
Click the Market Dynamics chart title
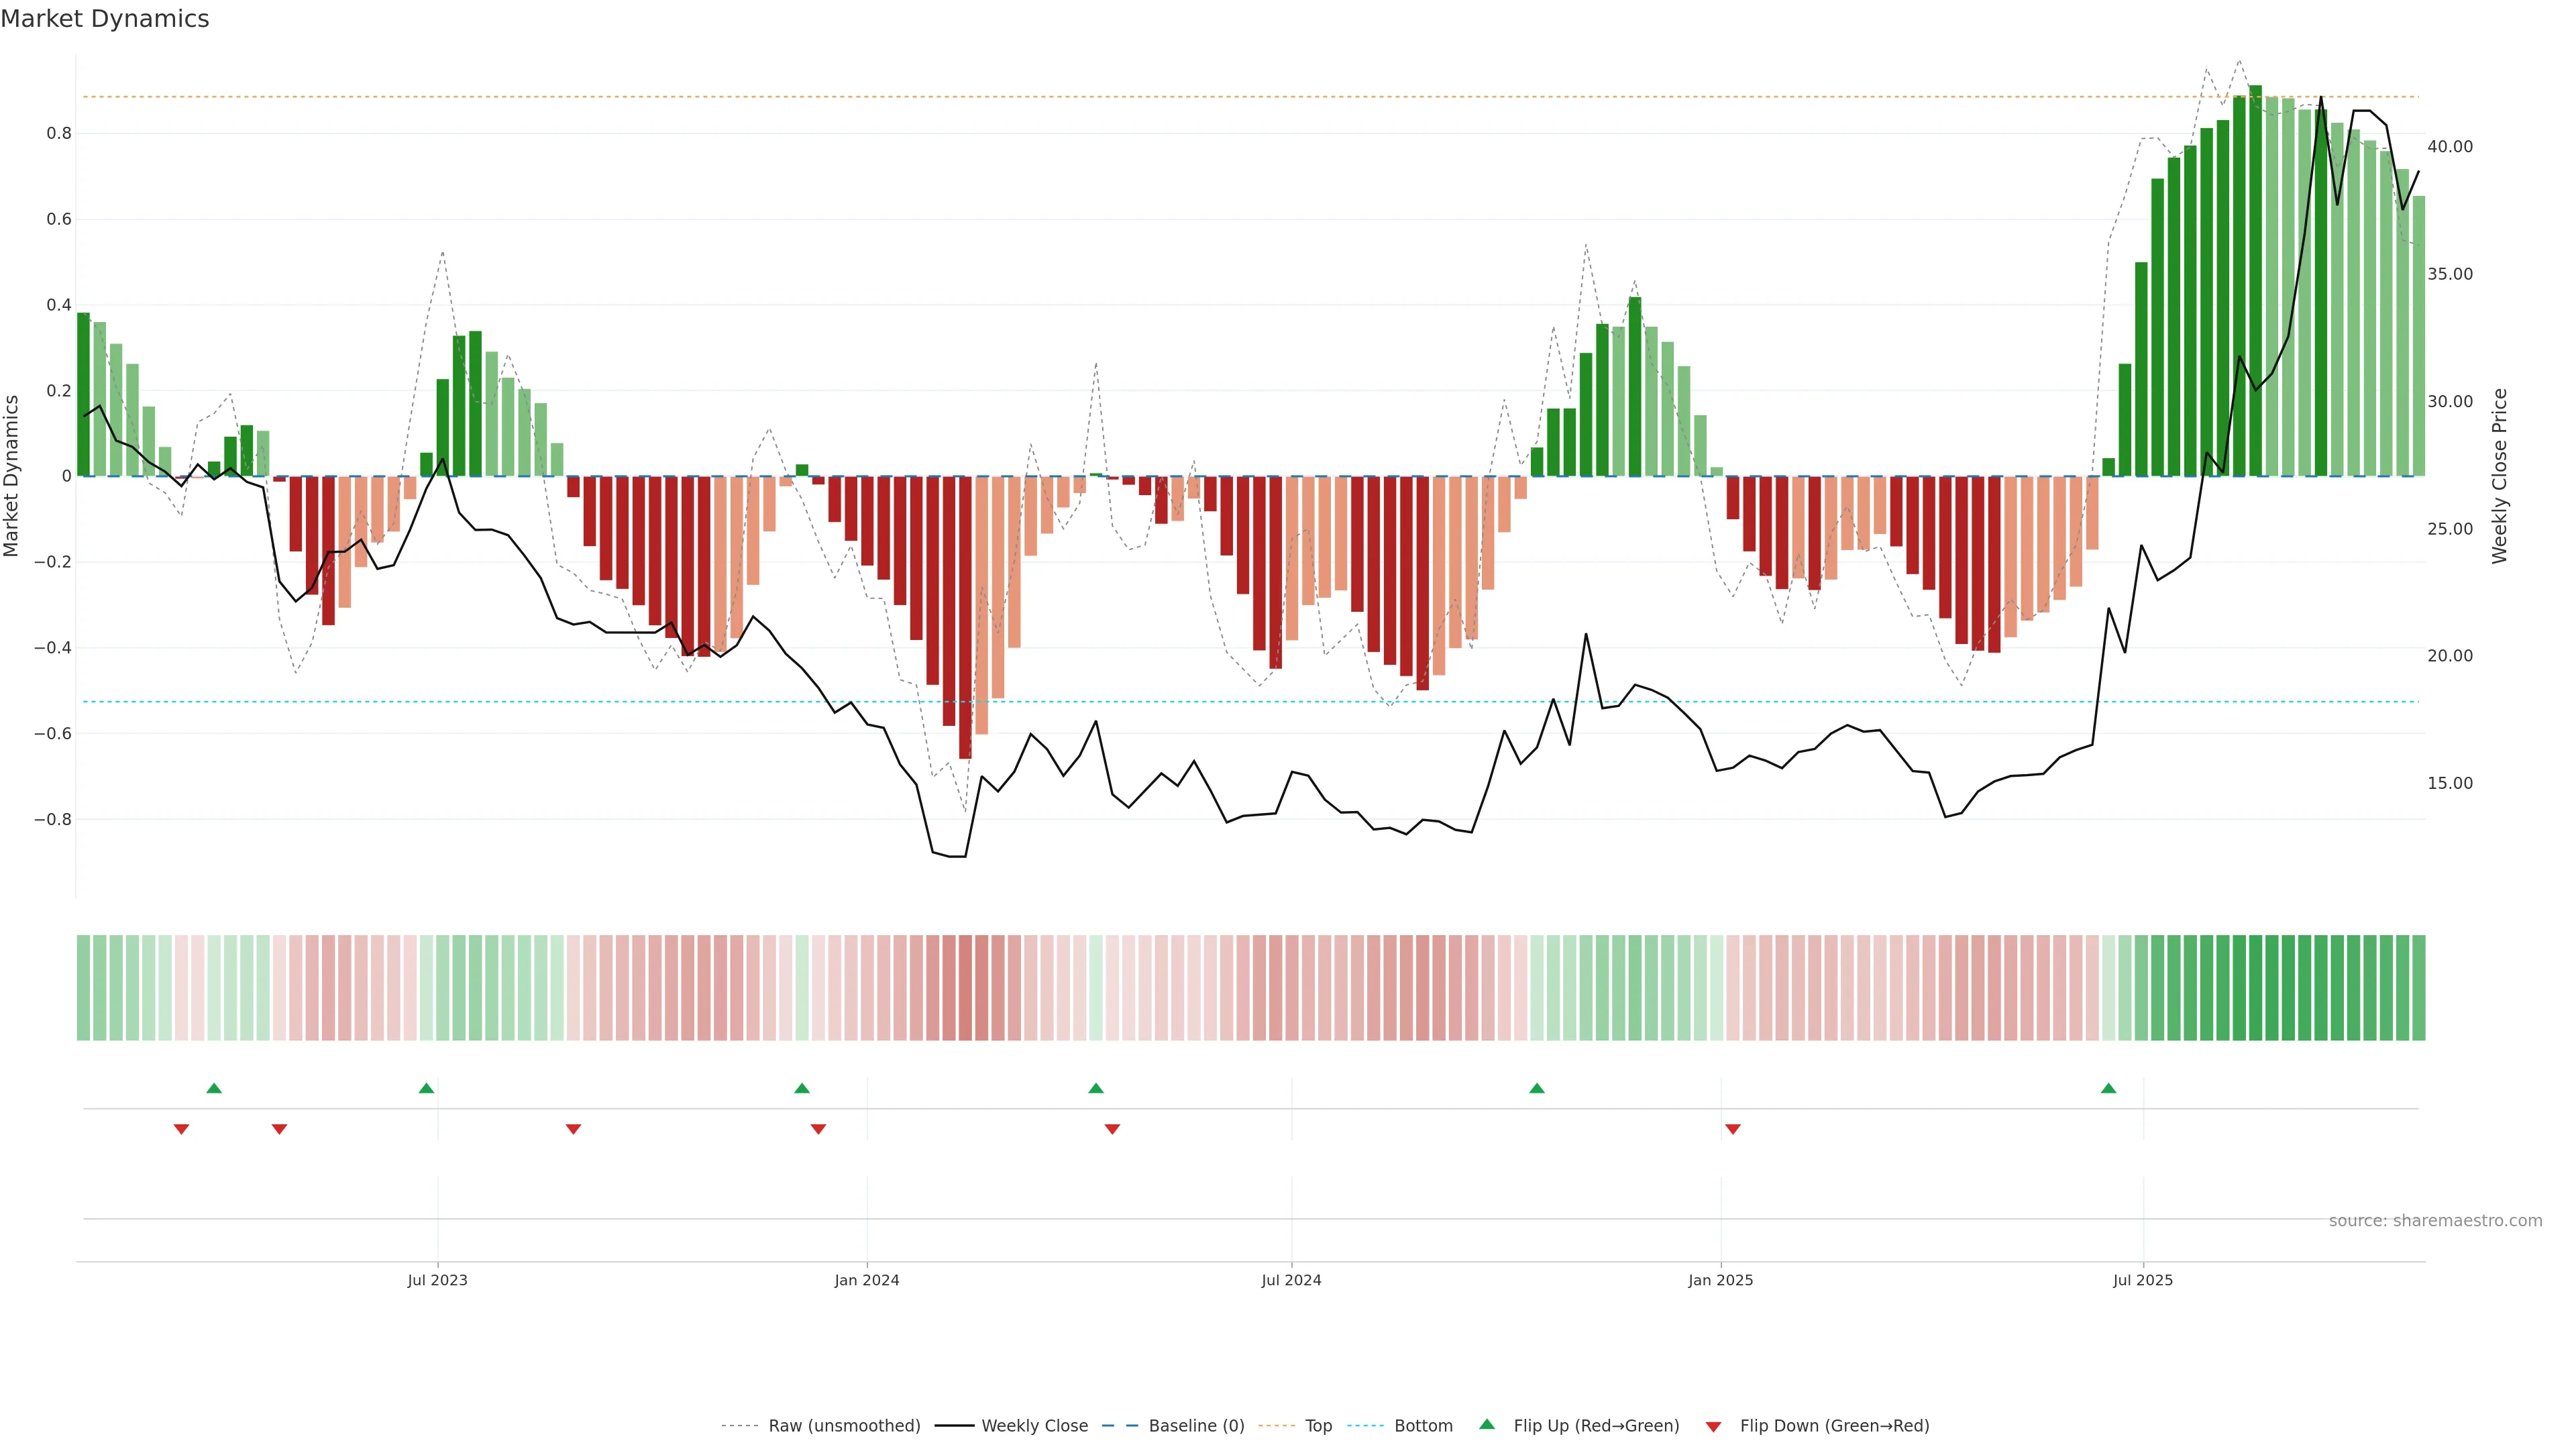(x=105, y=19)
